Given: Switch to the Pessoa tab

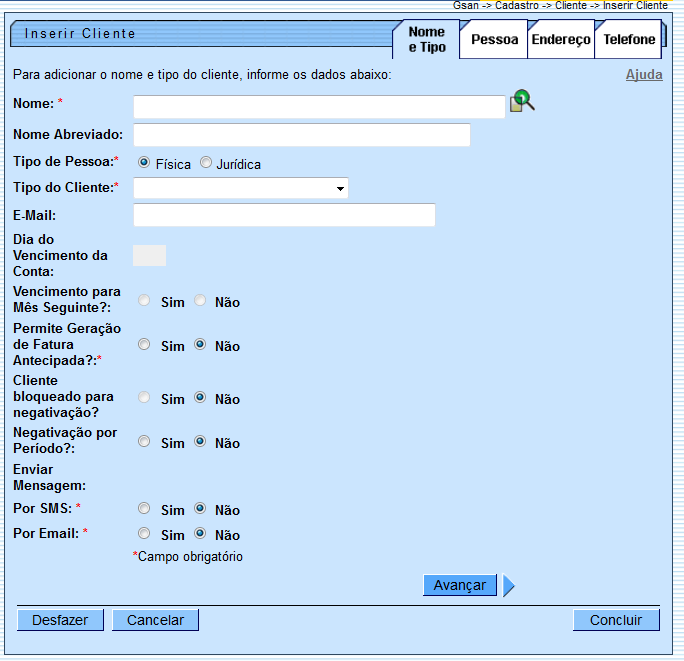Looking at the screenshot, I should (494, 39).
